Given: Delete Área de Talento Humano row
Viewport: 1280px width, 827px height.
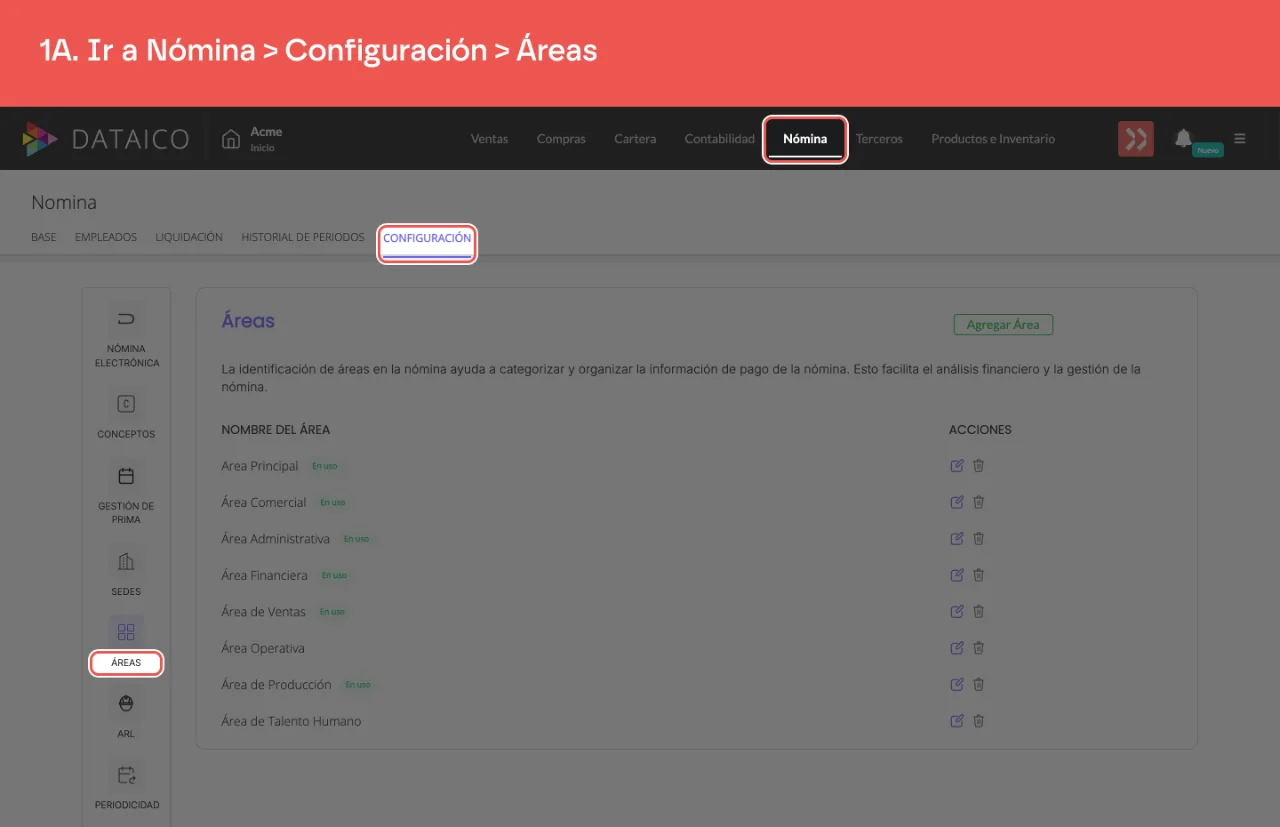Looking at the screenshot, I should (x=979, y=720).
